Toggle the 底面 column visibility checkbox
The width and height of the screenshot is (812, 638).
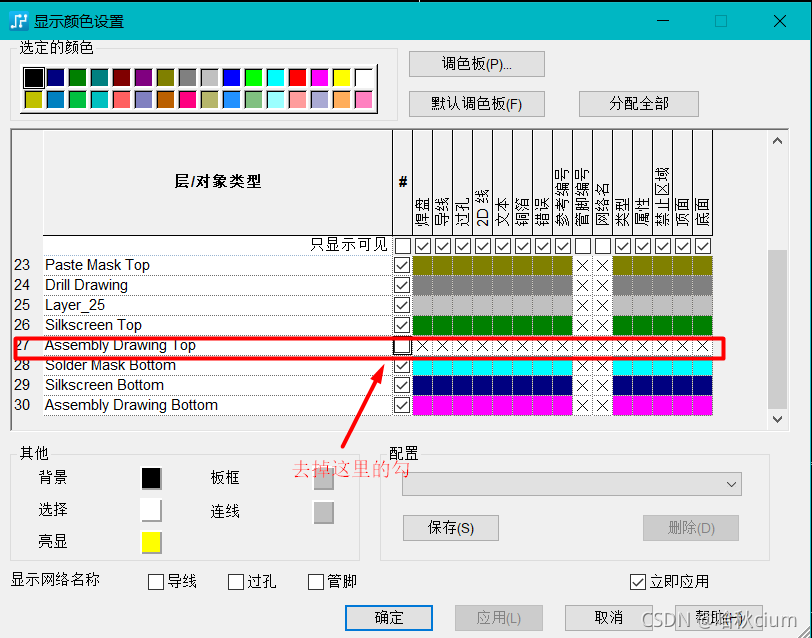(x=703, y=246)
